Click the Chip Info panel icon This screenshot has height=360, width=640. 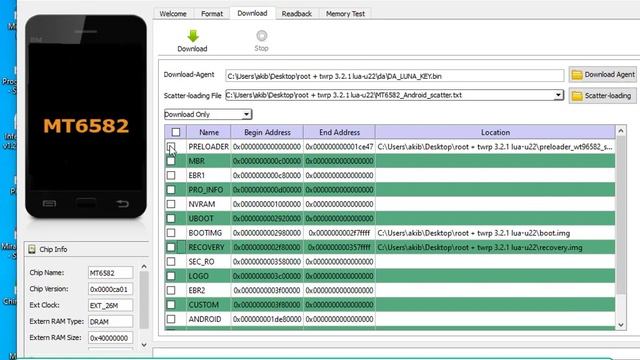pyautogui.click(x=32, y=249)
